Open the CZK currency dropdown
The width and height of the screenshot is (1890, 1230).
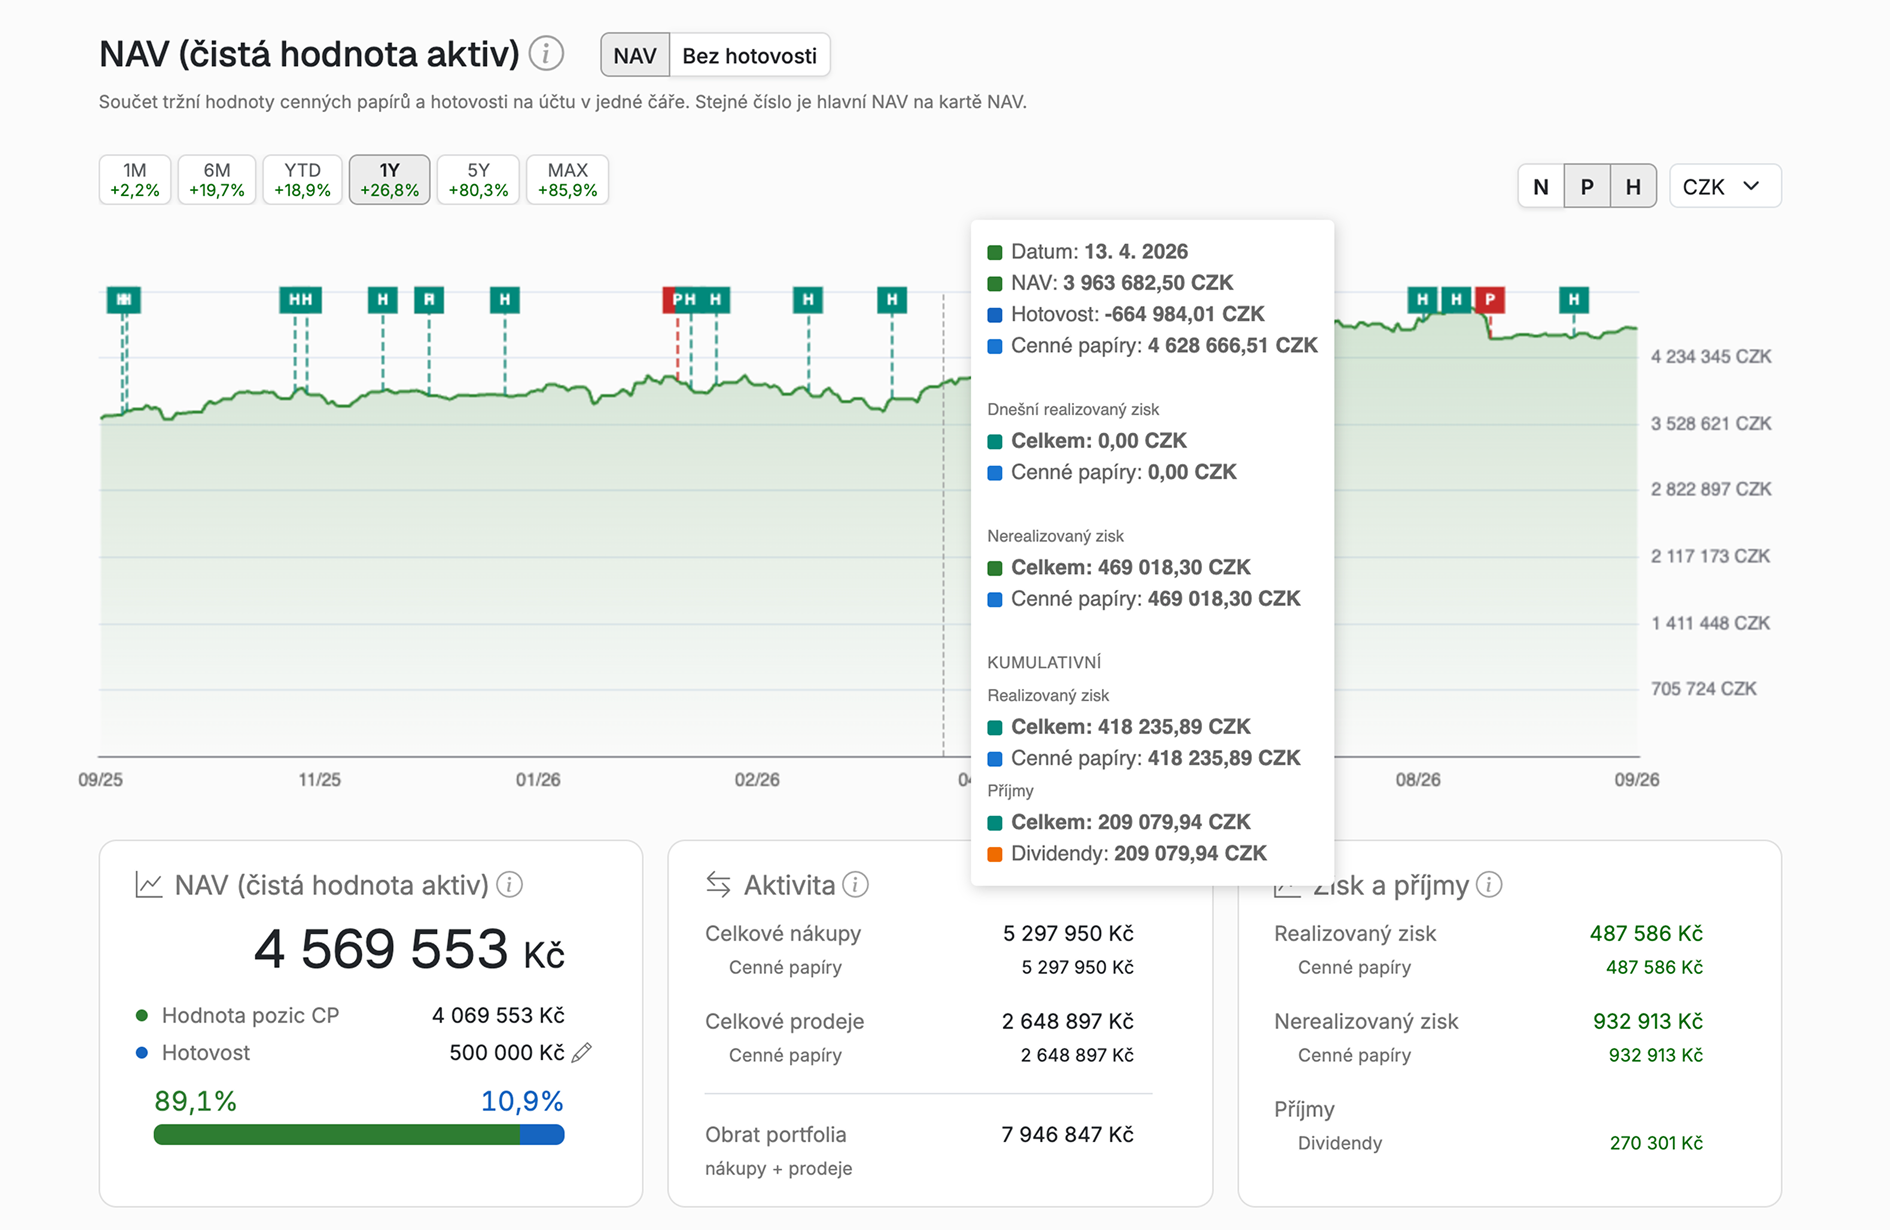1725,187
